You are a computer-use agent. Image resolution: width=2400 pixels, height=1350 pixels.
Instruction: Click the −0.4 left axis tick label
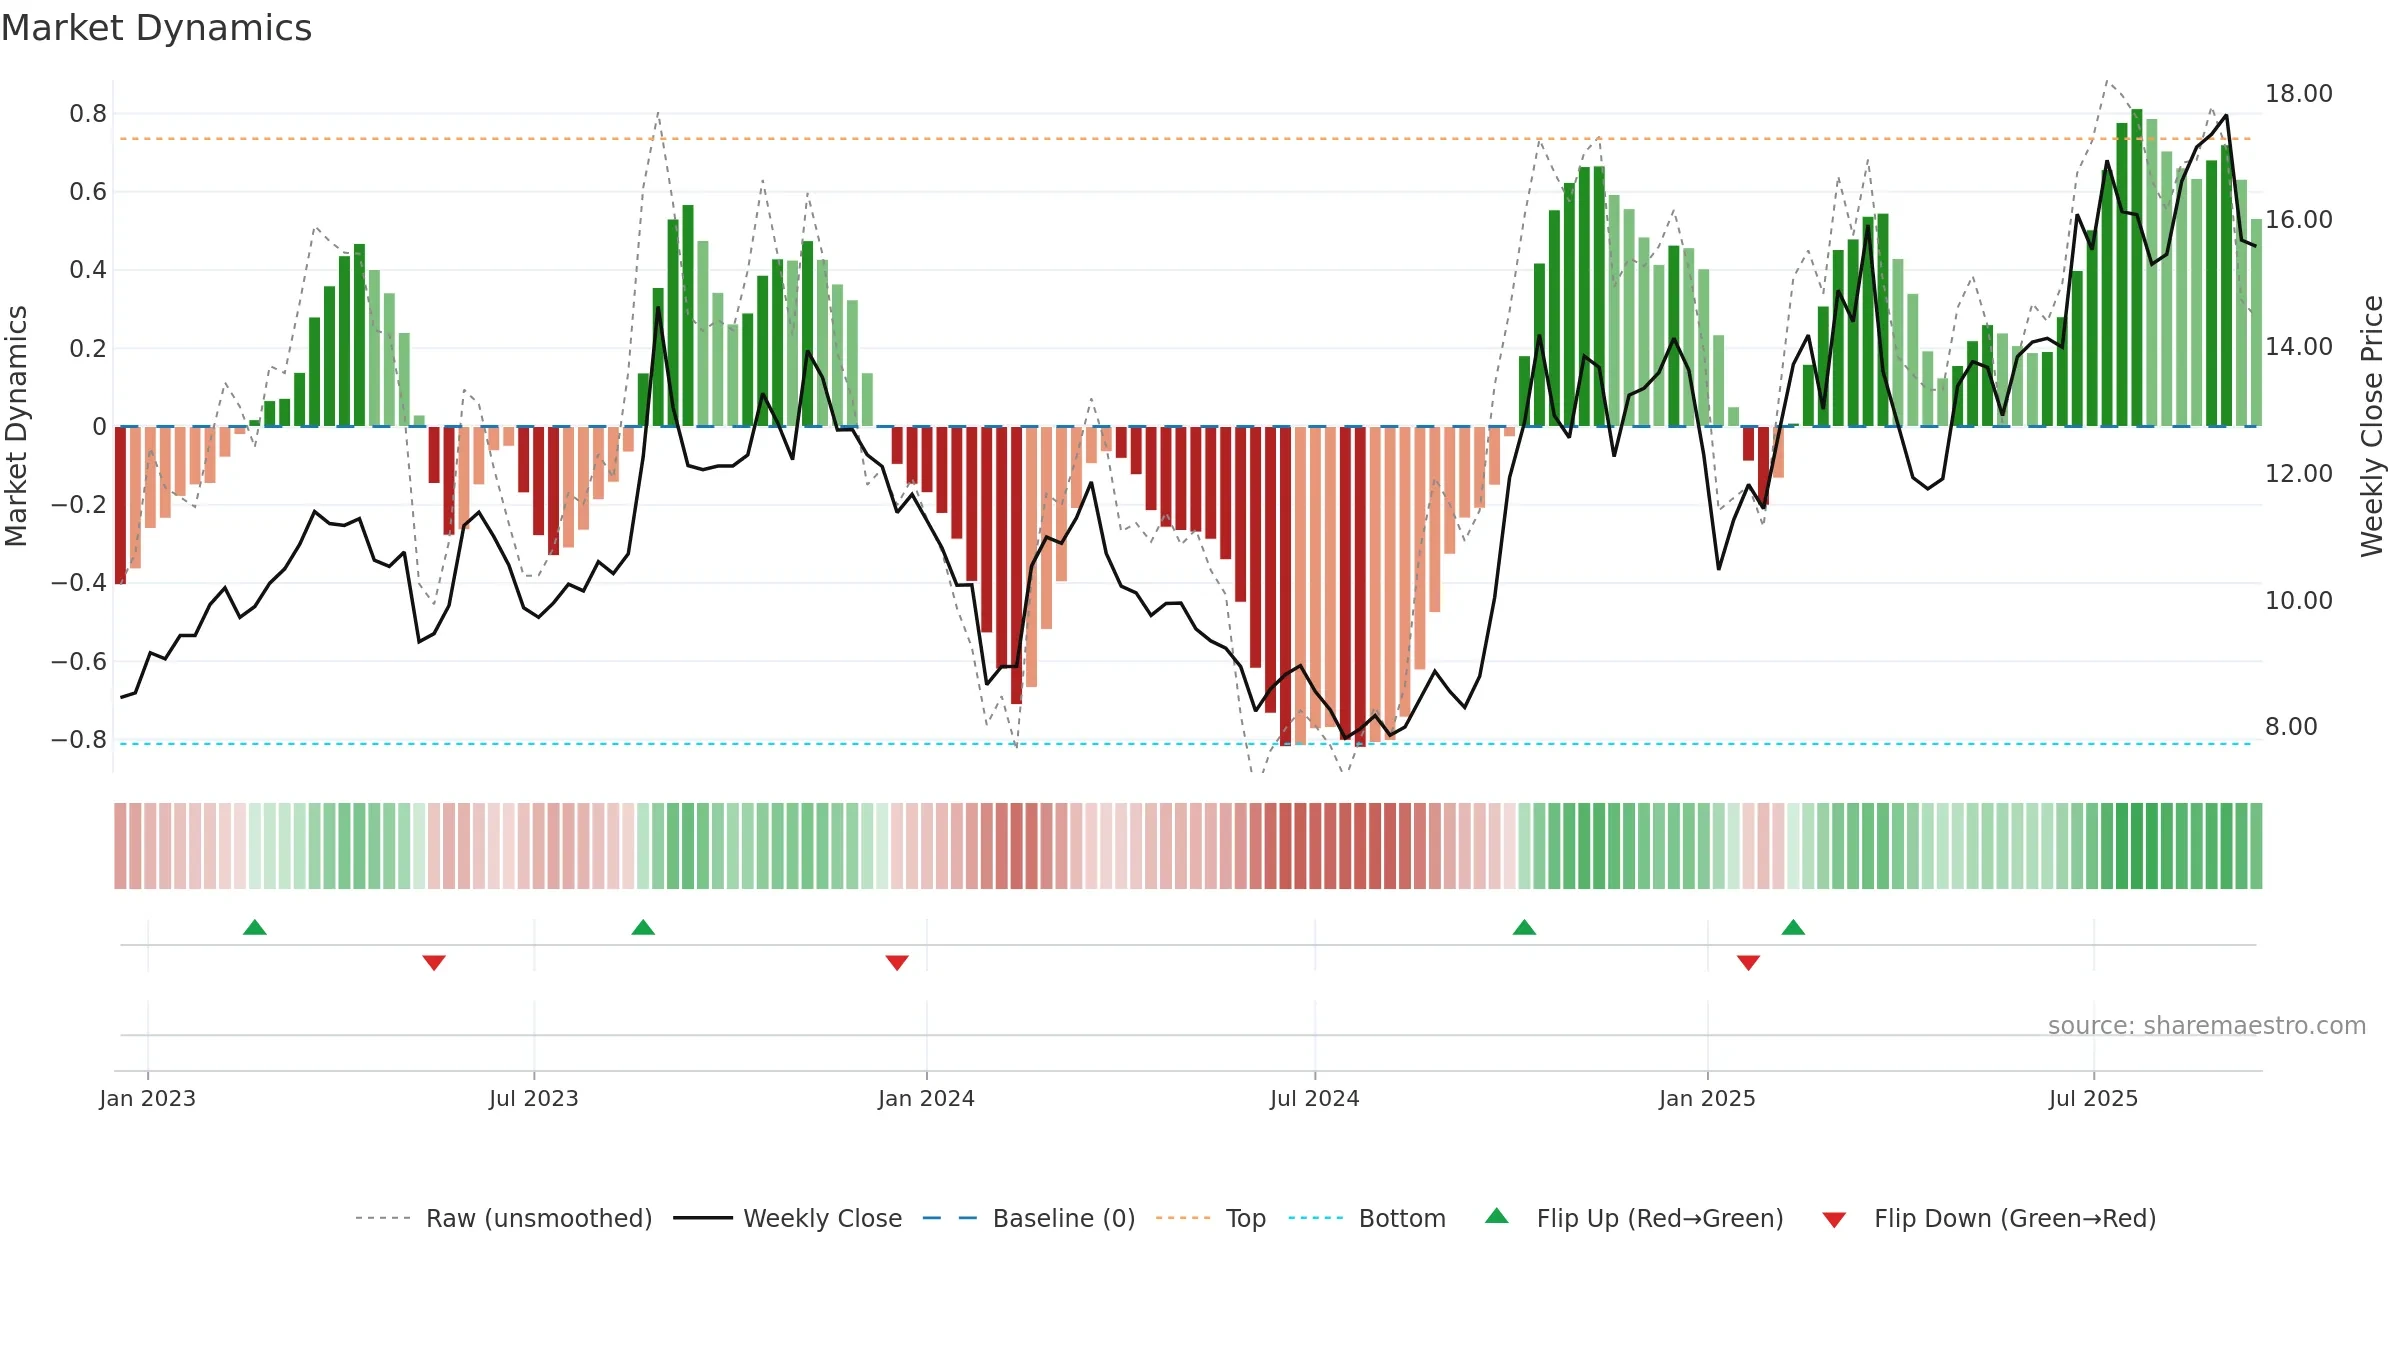[79, 583]
